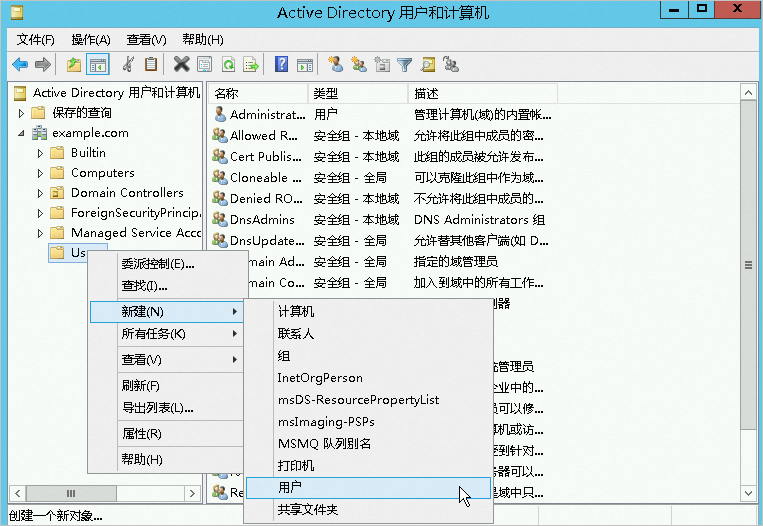Click the Delete X toolbar icon
This screenshot has width=763, height=526.
[182, 64]
